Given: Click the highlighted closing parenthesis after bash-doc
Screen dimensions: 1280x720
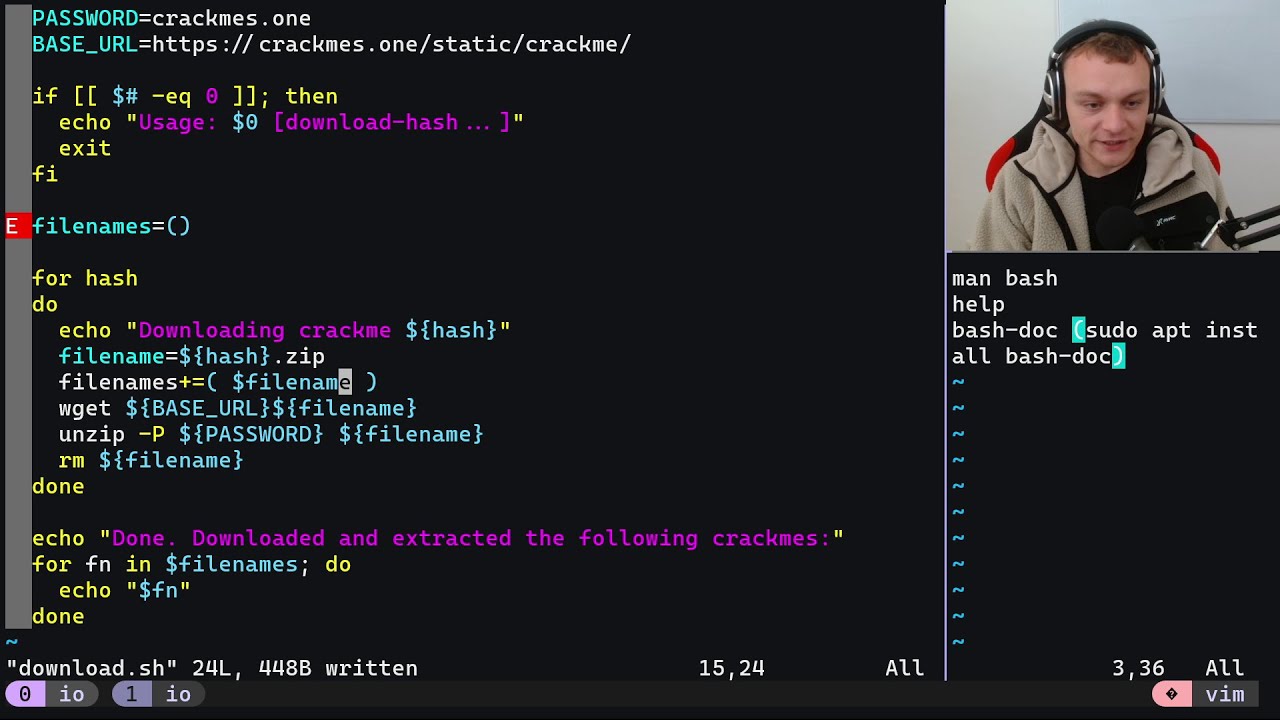Looking at the screenshot, I should tap(1118, 356).
